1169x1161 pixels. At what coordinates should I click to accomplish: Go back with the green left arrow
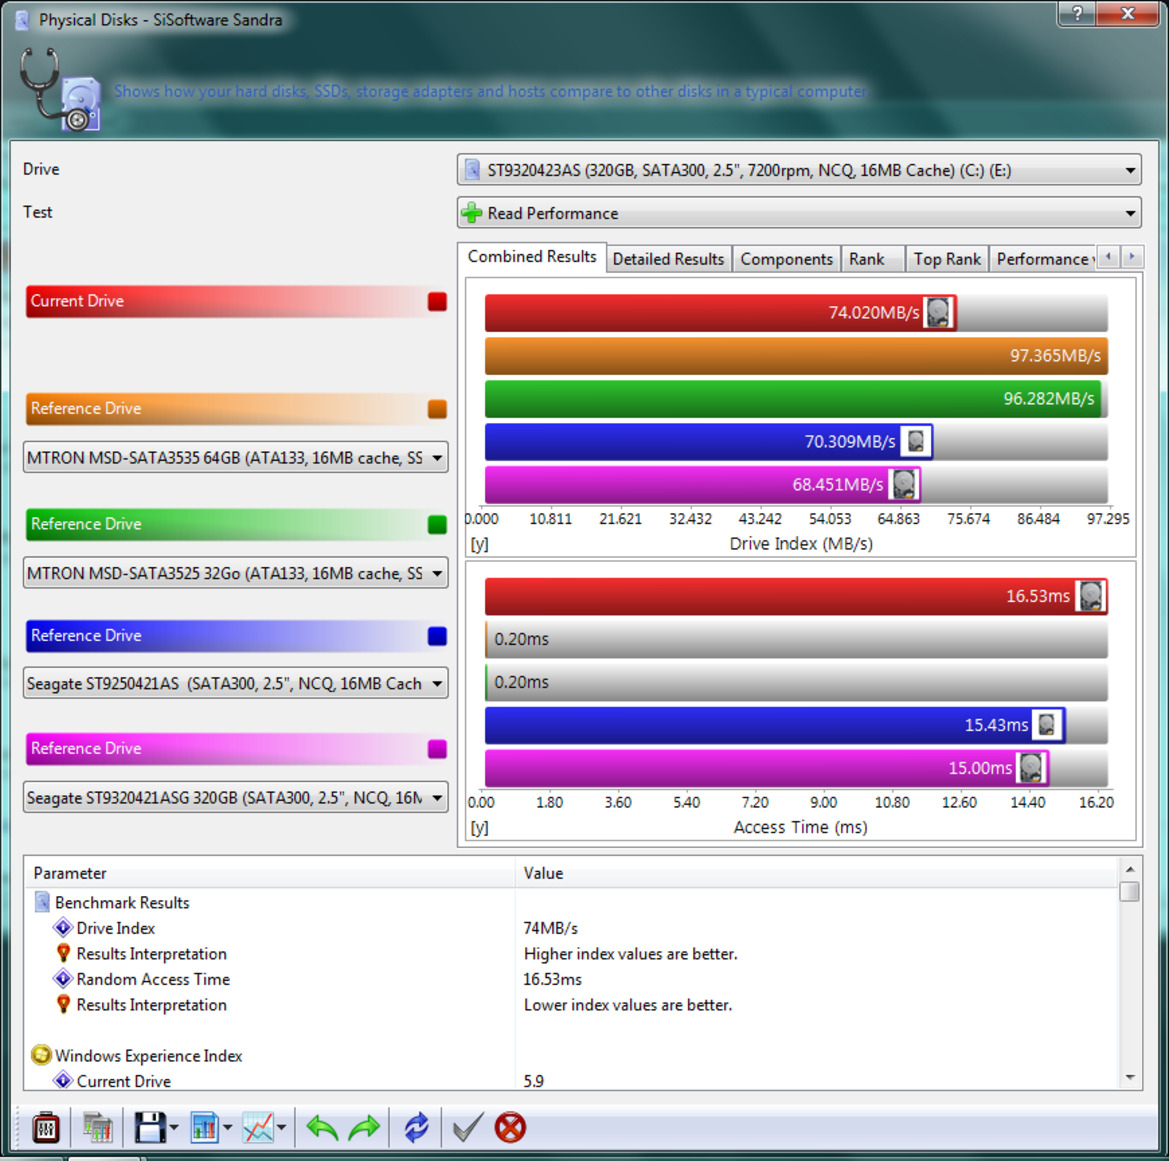coord(322,1127)
